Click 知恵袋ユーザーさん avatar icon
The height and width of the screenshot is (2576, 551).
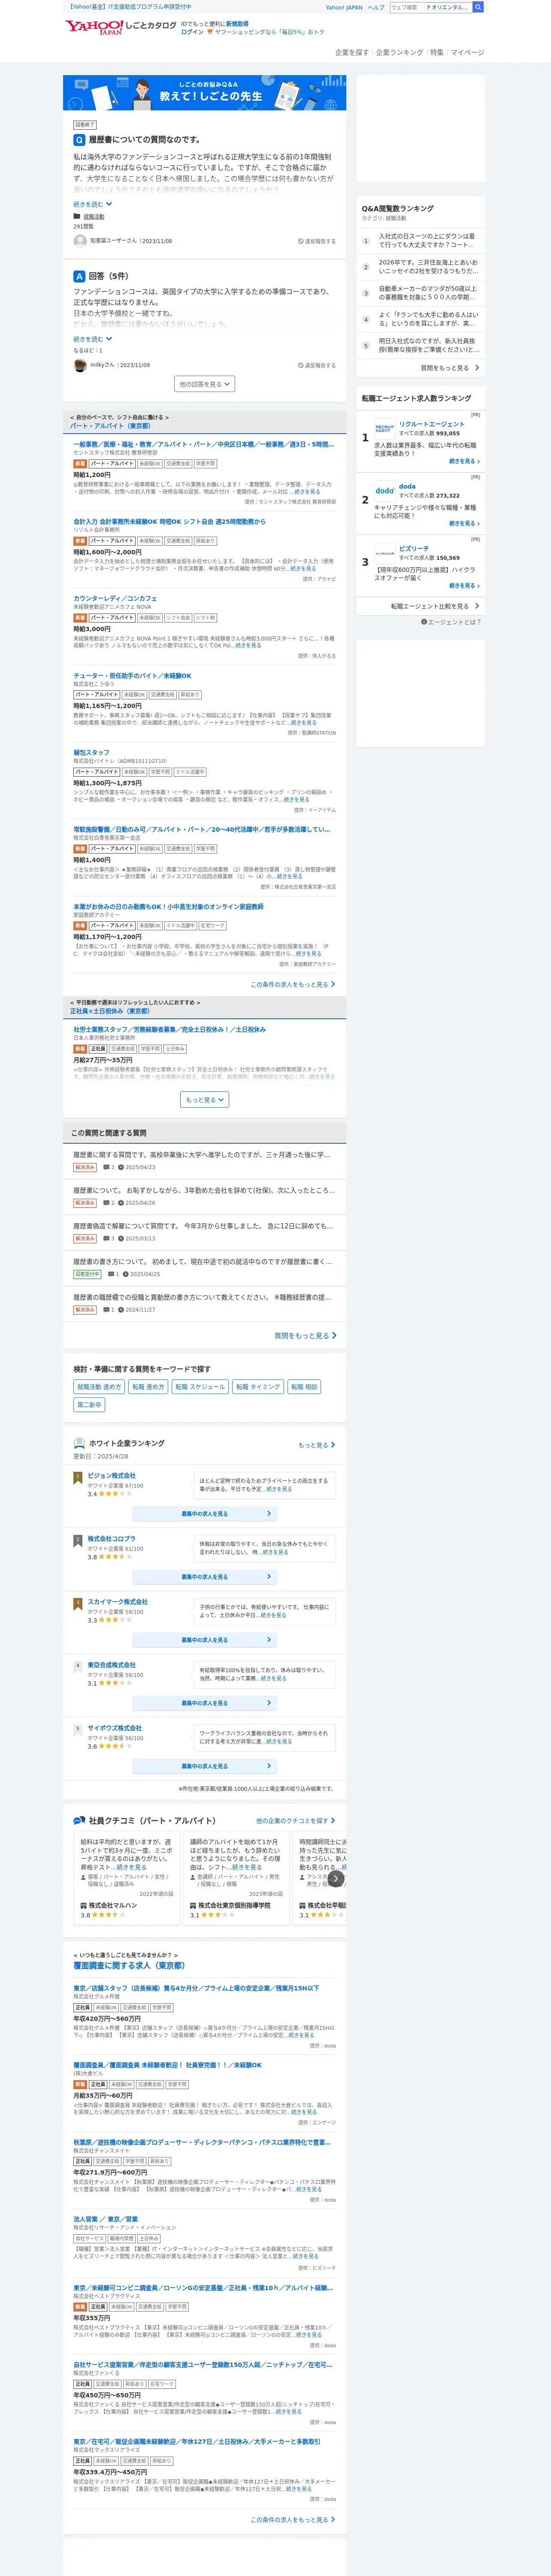click(x=80, y=241)
